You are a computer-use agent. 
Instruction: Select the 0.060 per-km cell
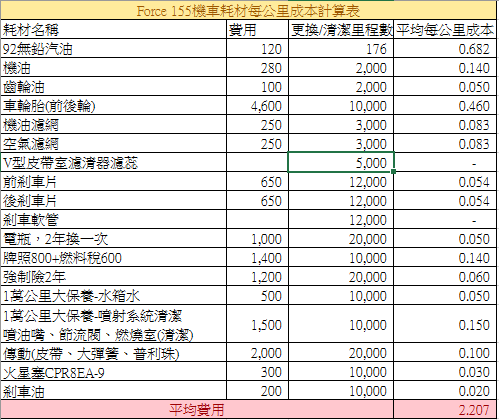click(x=445, y=276)
